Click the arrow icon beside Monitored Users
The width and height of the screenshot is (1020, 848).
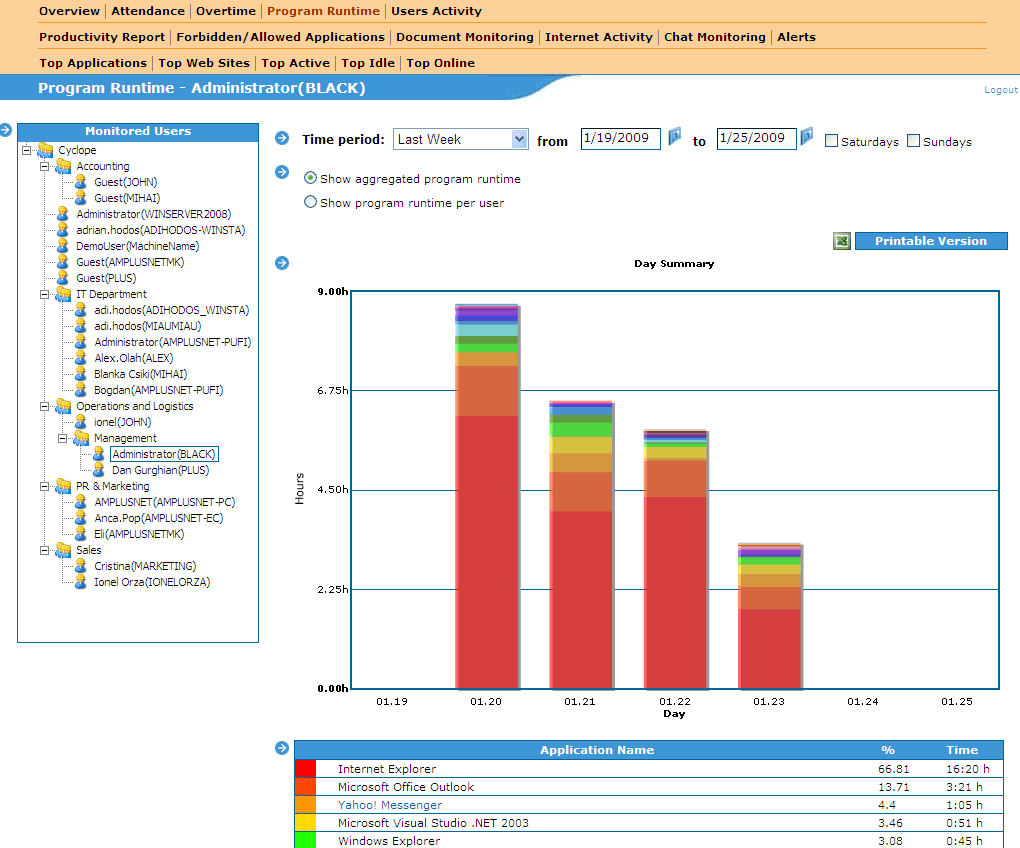(x=5, y=130)
